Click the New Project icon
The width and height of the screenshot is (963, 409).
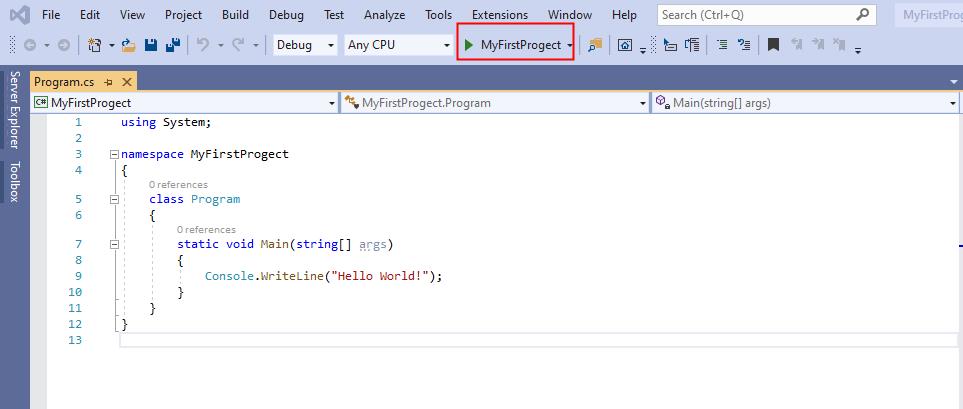(x=95, y=45)
